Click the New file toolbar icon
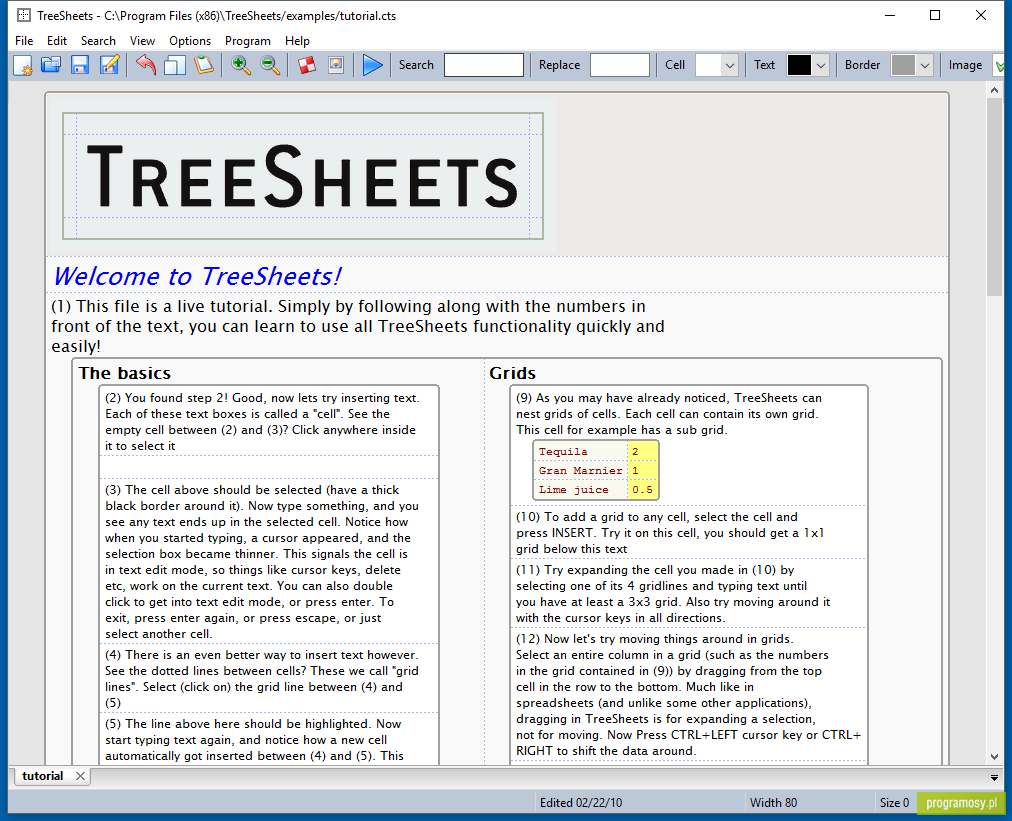This screenshot has height=821, width=1012. (23, 65)
